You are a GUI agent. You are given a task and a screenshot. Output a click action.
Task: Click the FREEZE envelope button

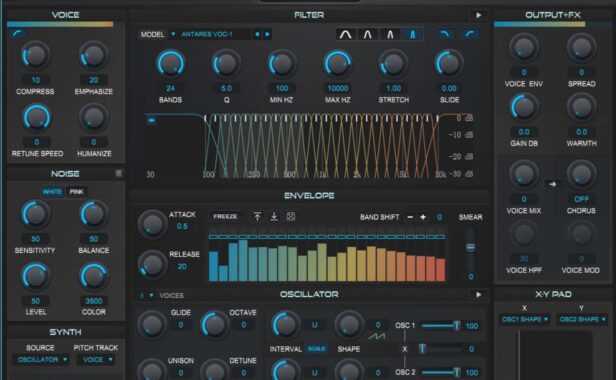[225, 217]
